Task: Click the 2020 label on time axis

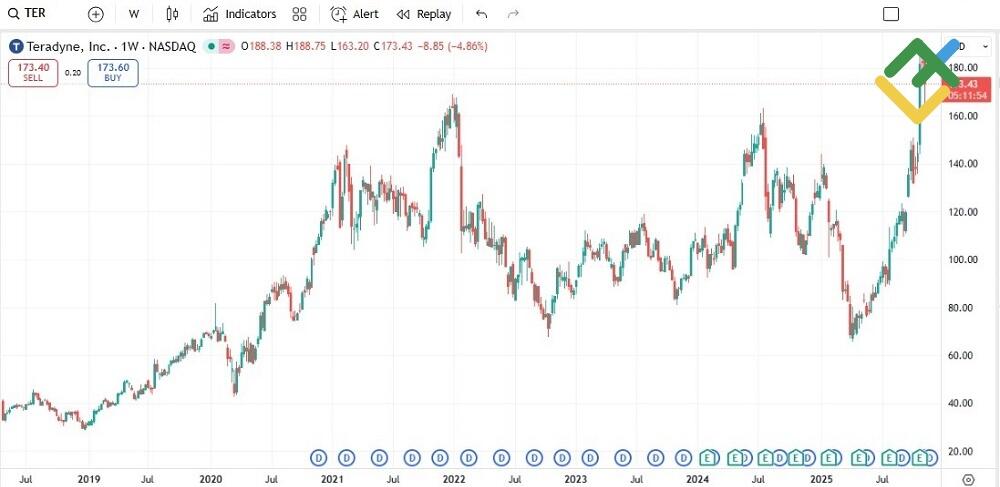Action: [x=210, y=478]
